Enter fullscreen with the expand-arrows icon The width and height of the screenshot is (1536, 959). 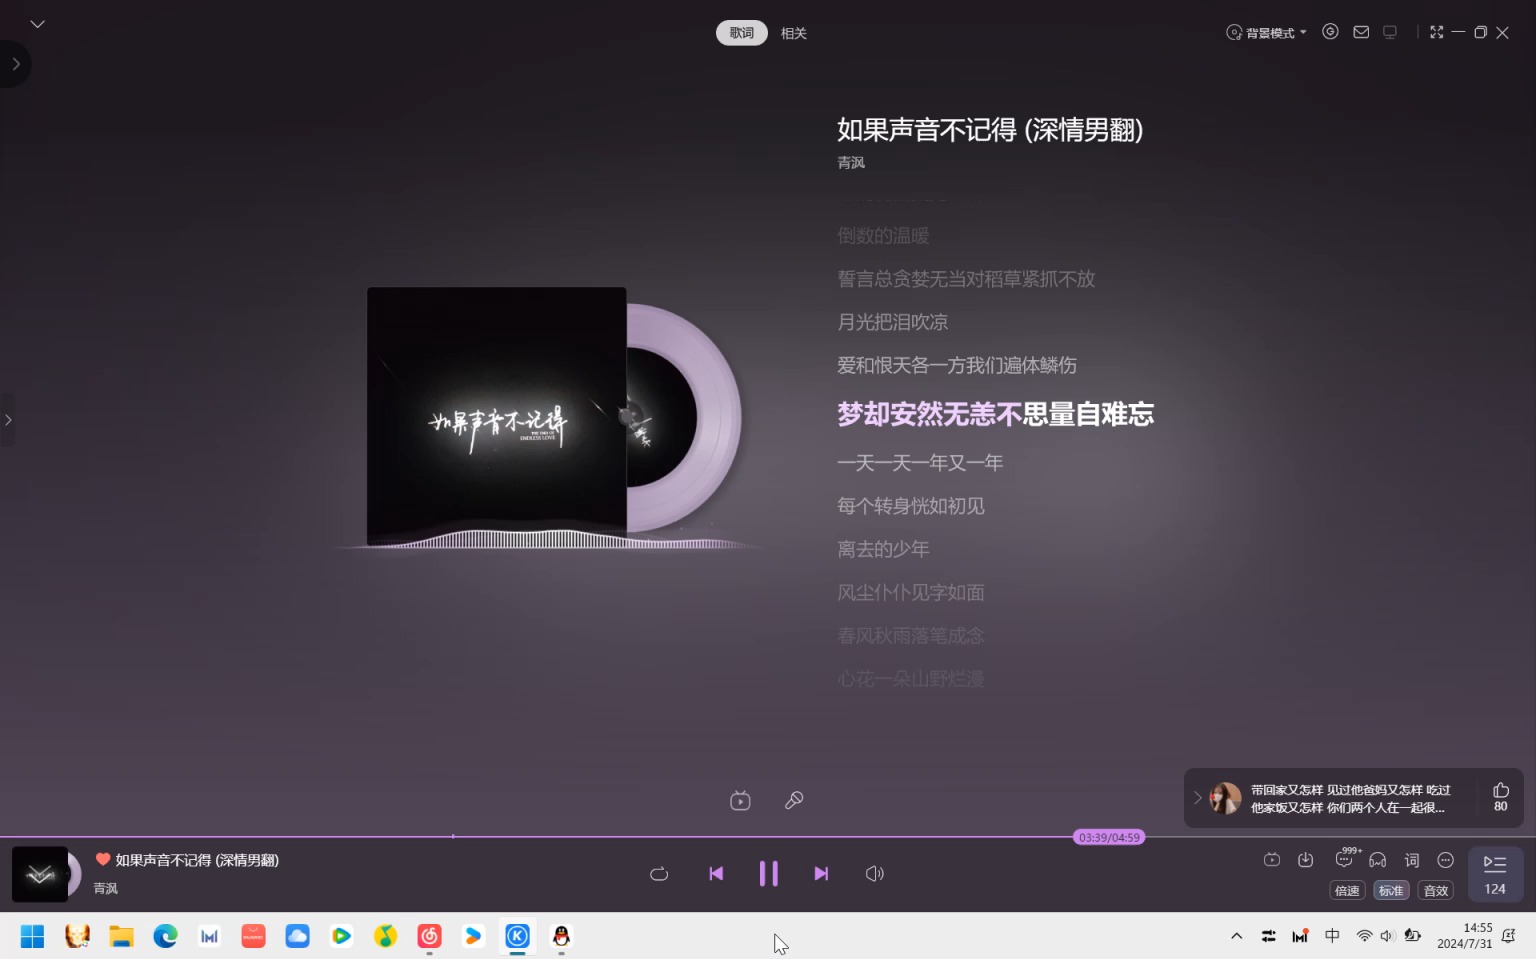point(1437,32)
